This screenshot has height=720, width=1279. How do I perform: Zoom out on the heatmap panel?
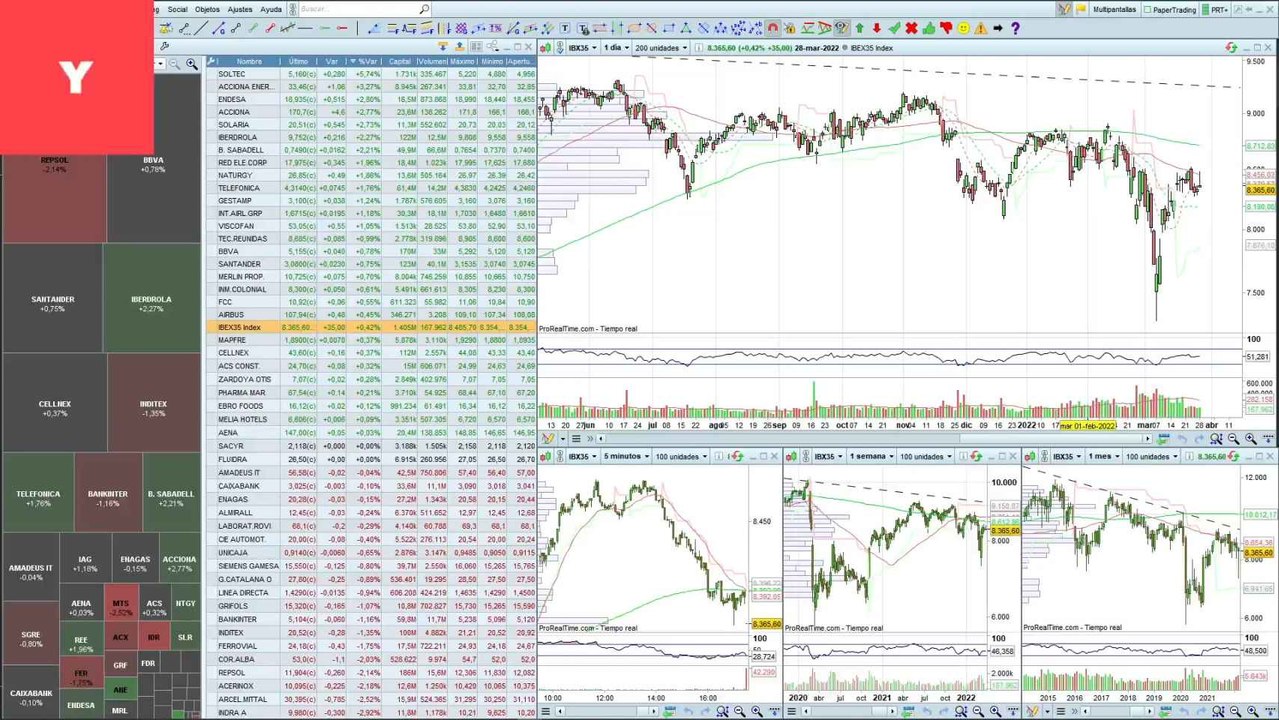pos(174,63)
